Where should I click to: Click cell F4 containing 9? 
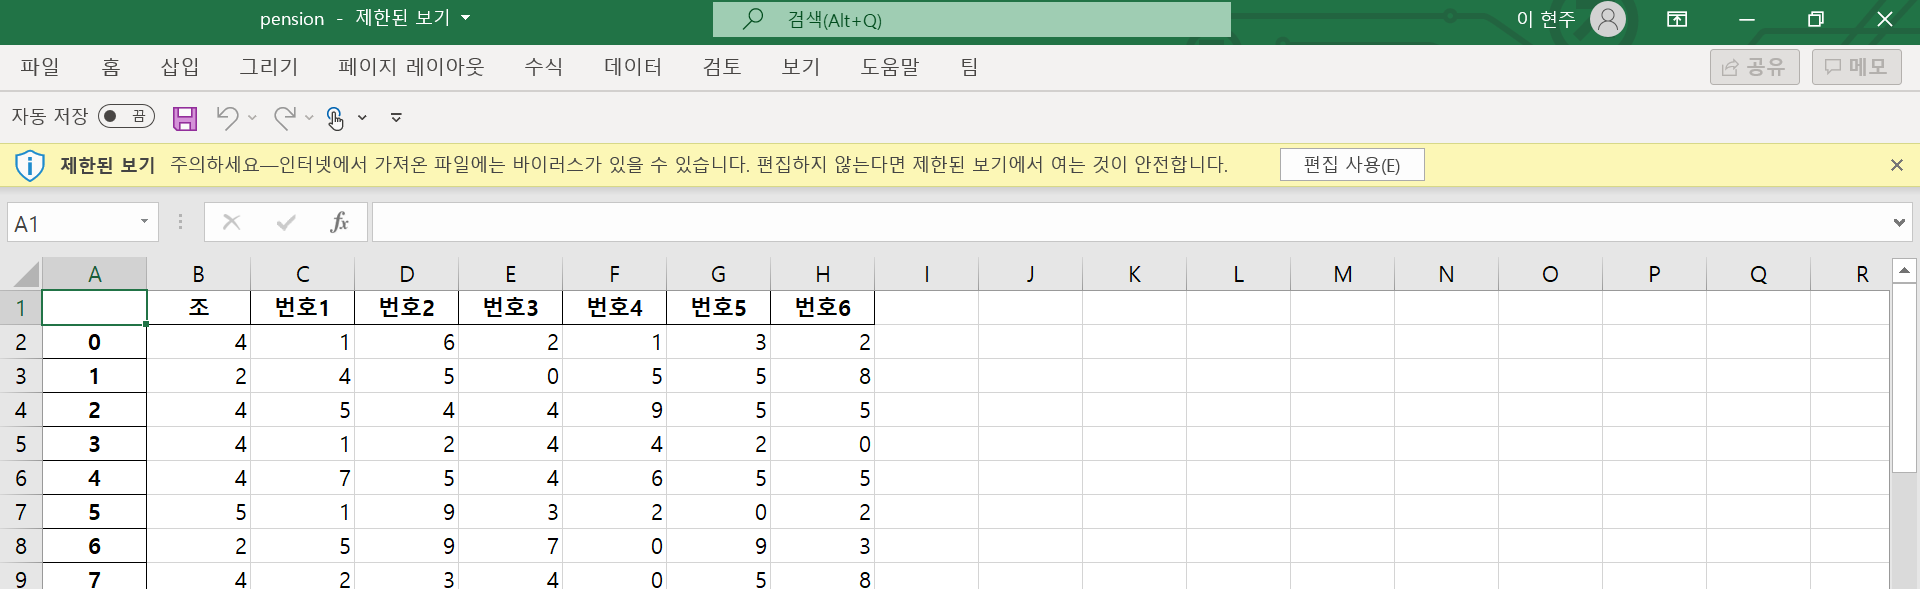pyautogui.click(x=615, y=410)
